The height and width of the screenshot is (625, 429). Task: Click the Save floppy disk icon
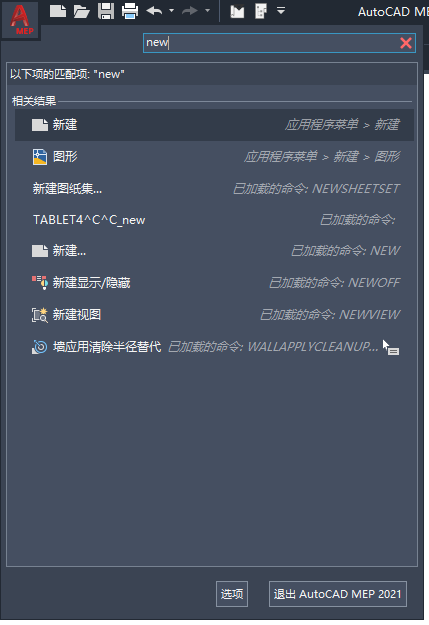[x=106, y=11]
